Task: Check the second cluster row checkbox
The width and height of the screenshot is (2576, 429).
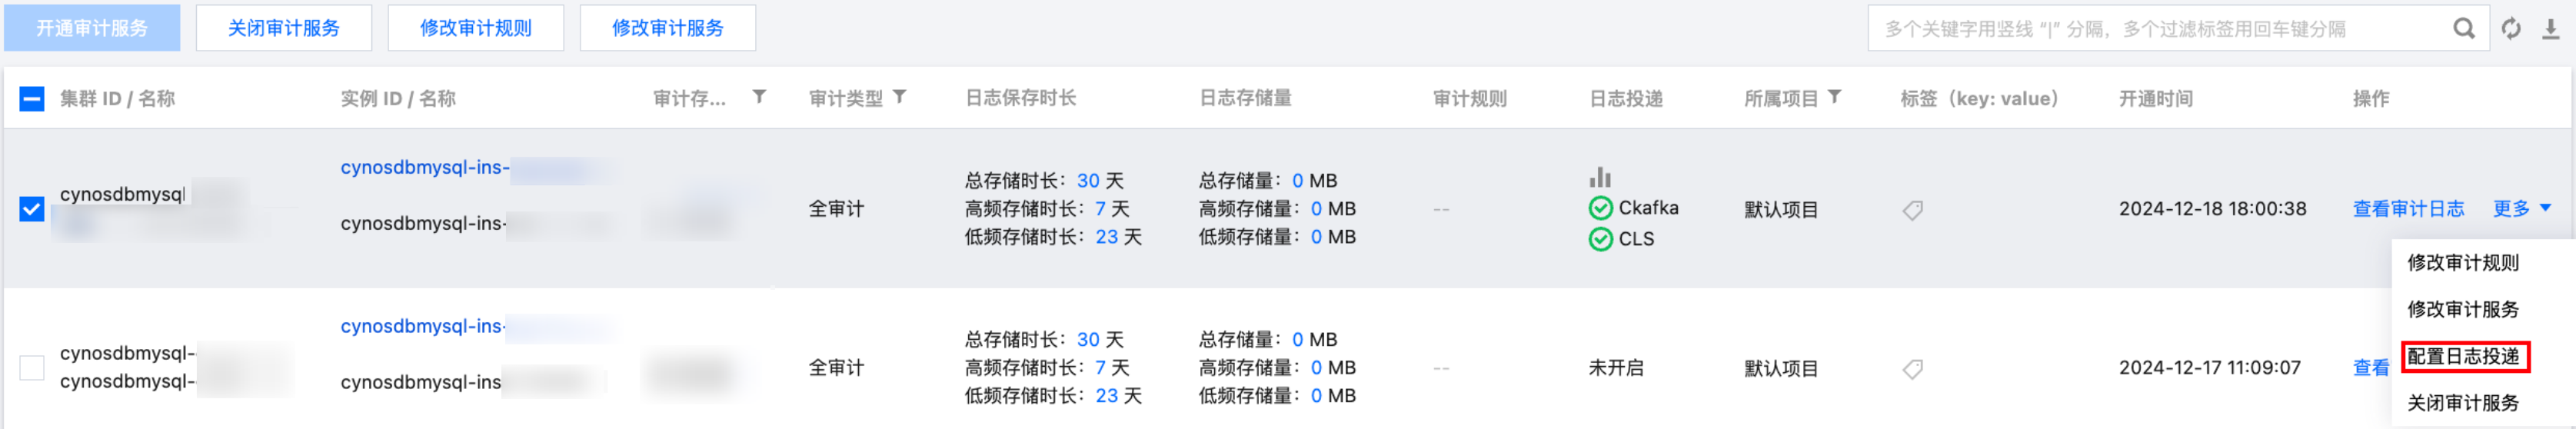Action: pos(32,368)
